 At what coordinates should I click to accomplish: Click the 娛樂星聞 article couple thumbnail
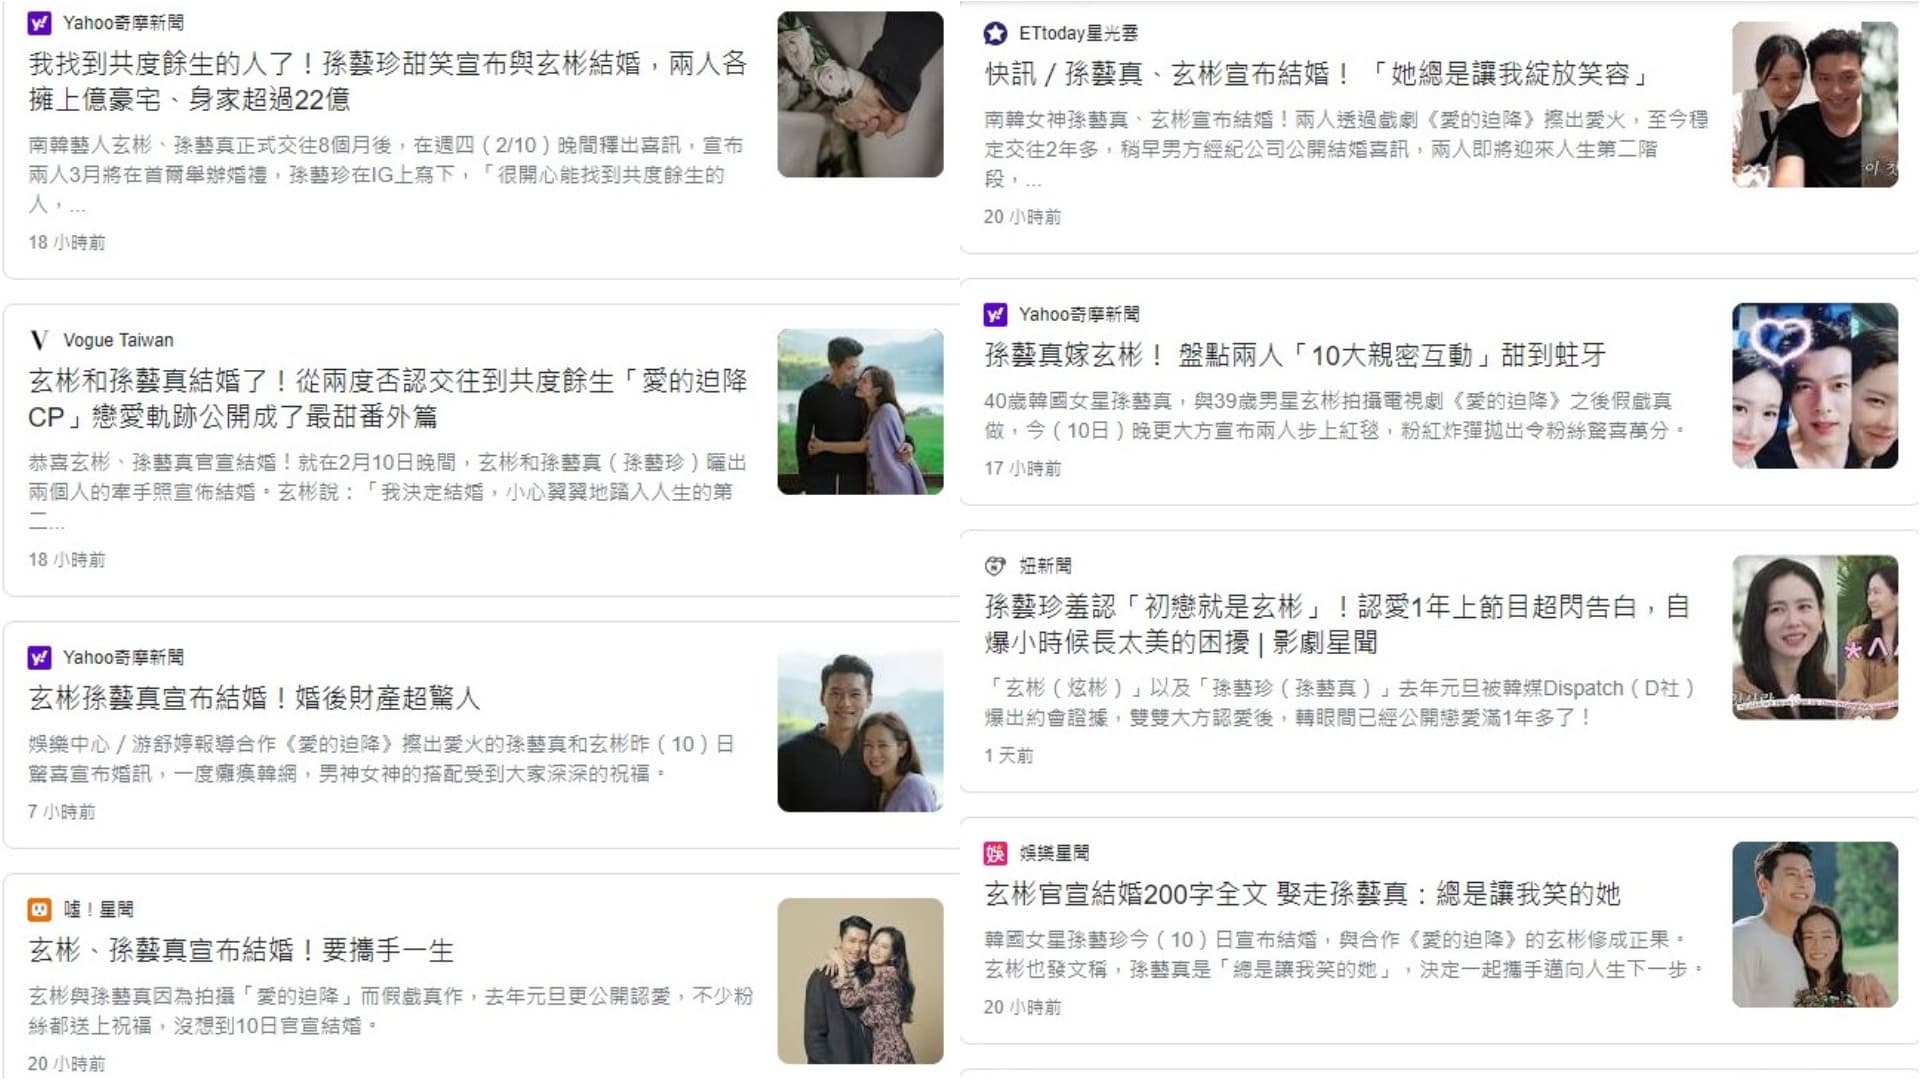tap(1815, 924)
